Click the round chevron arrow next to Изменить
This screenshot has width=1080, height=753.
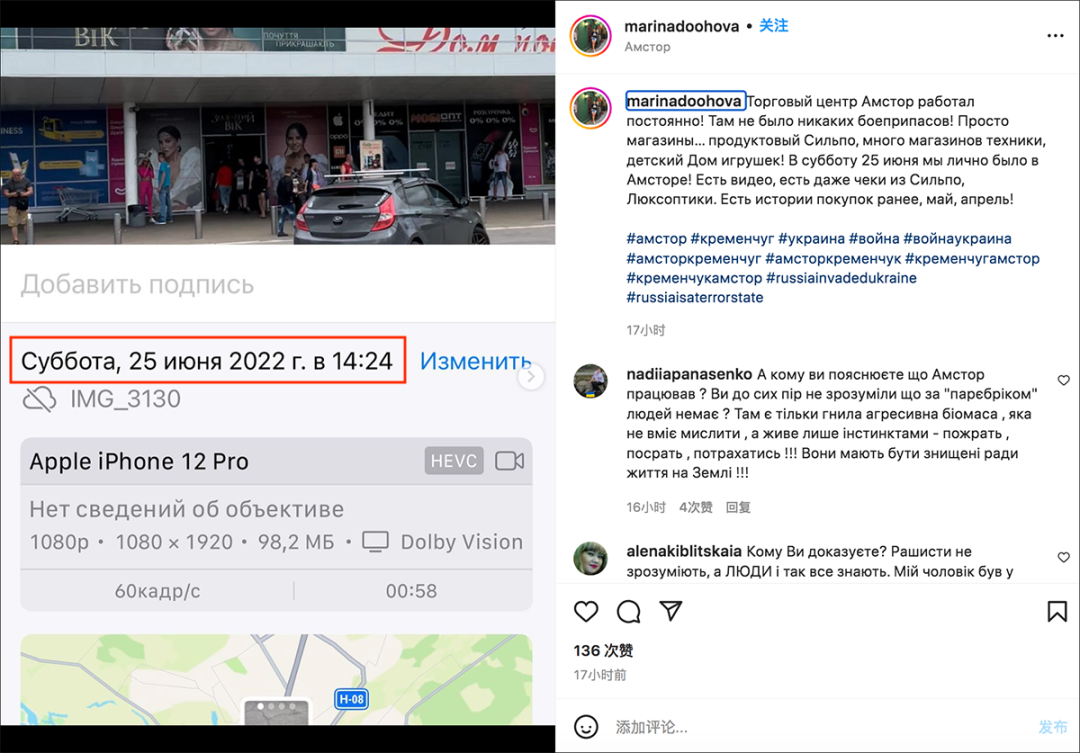click(530, 377)
